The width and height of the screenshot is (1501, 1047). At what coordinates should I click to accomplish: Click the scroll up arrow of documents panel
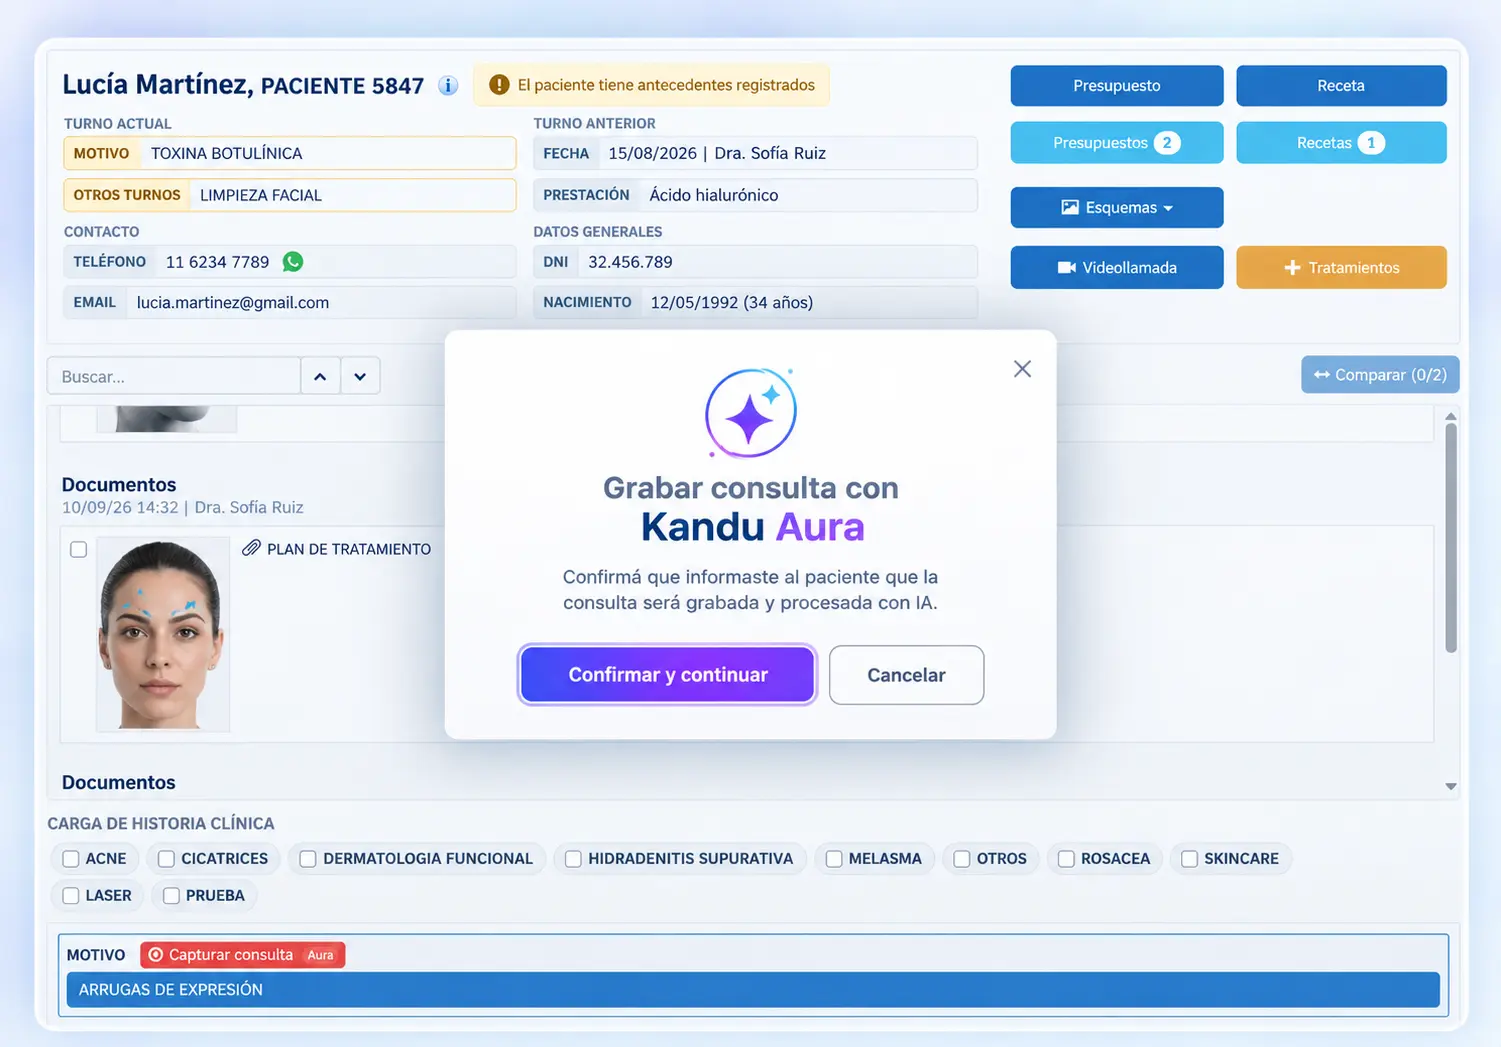1451,416
